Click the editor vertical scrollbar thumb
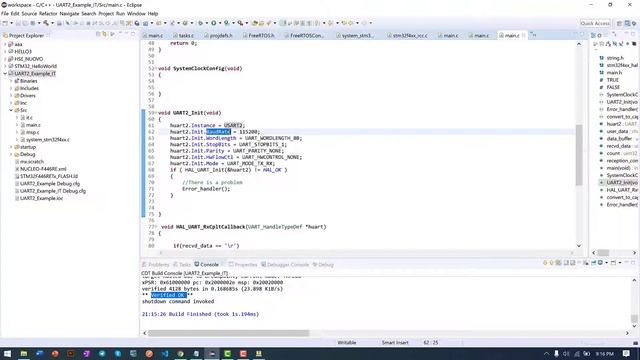This screenshot has height=360, width=640. pyautogui.click(x=579, y=155)
